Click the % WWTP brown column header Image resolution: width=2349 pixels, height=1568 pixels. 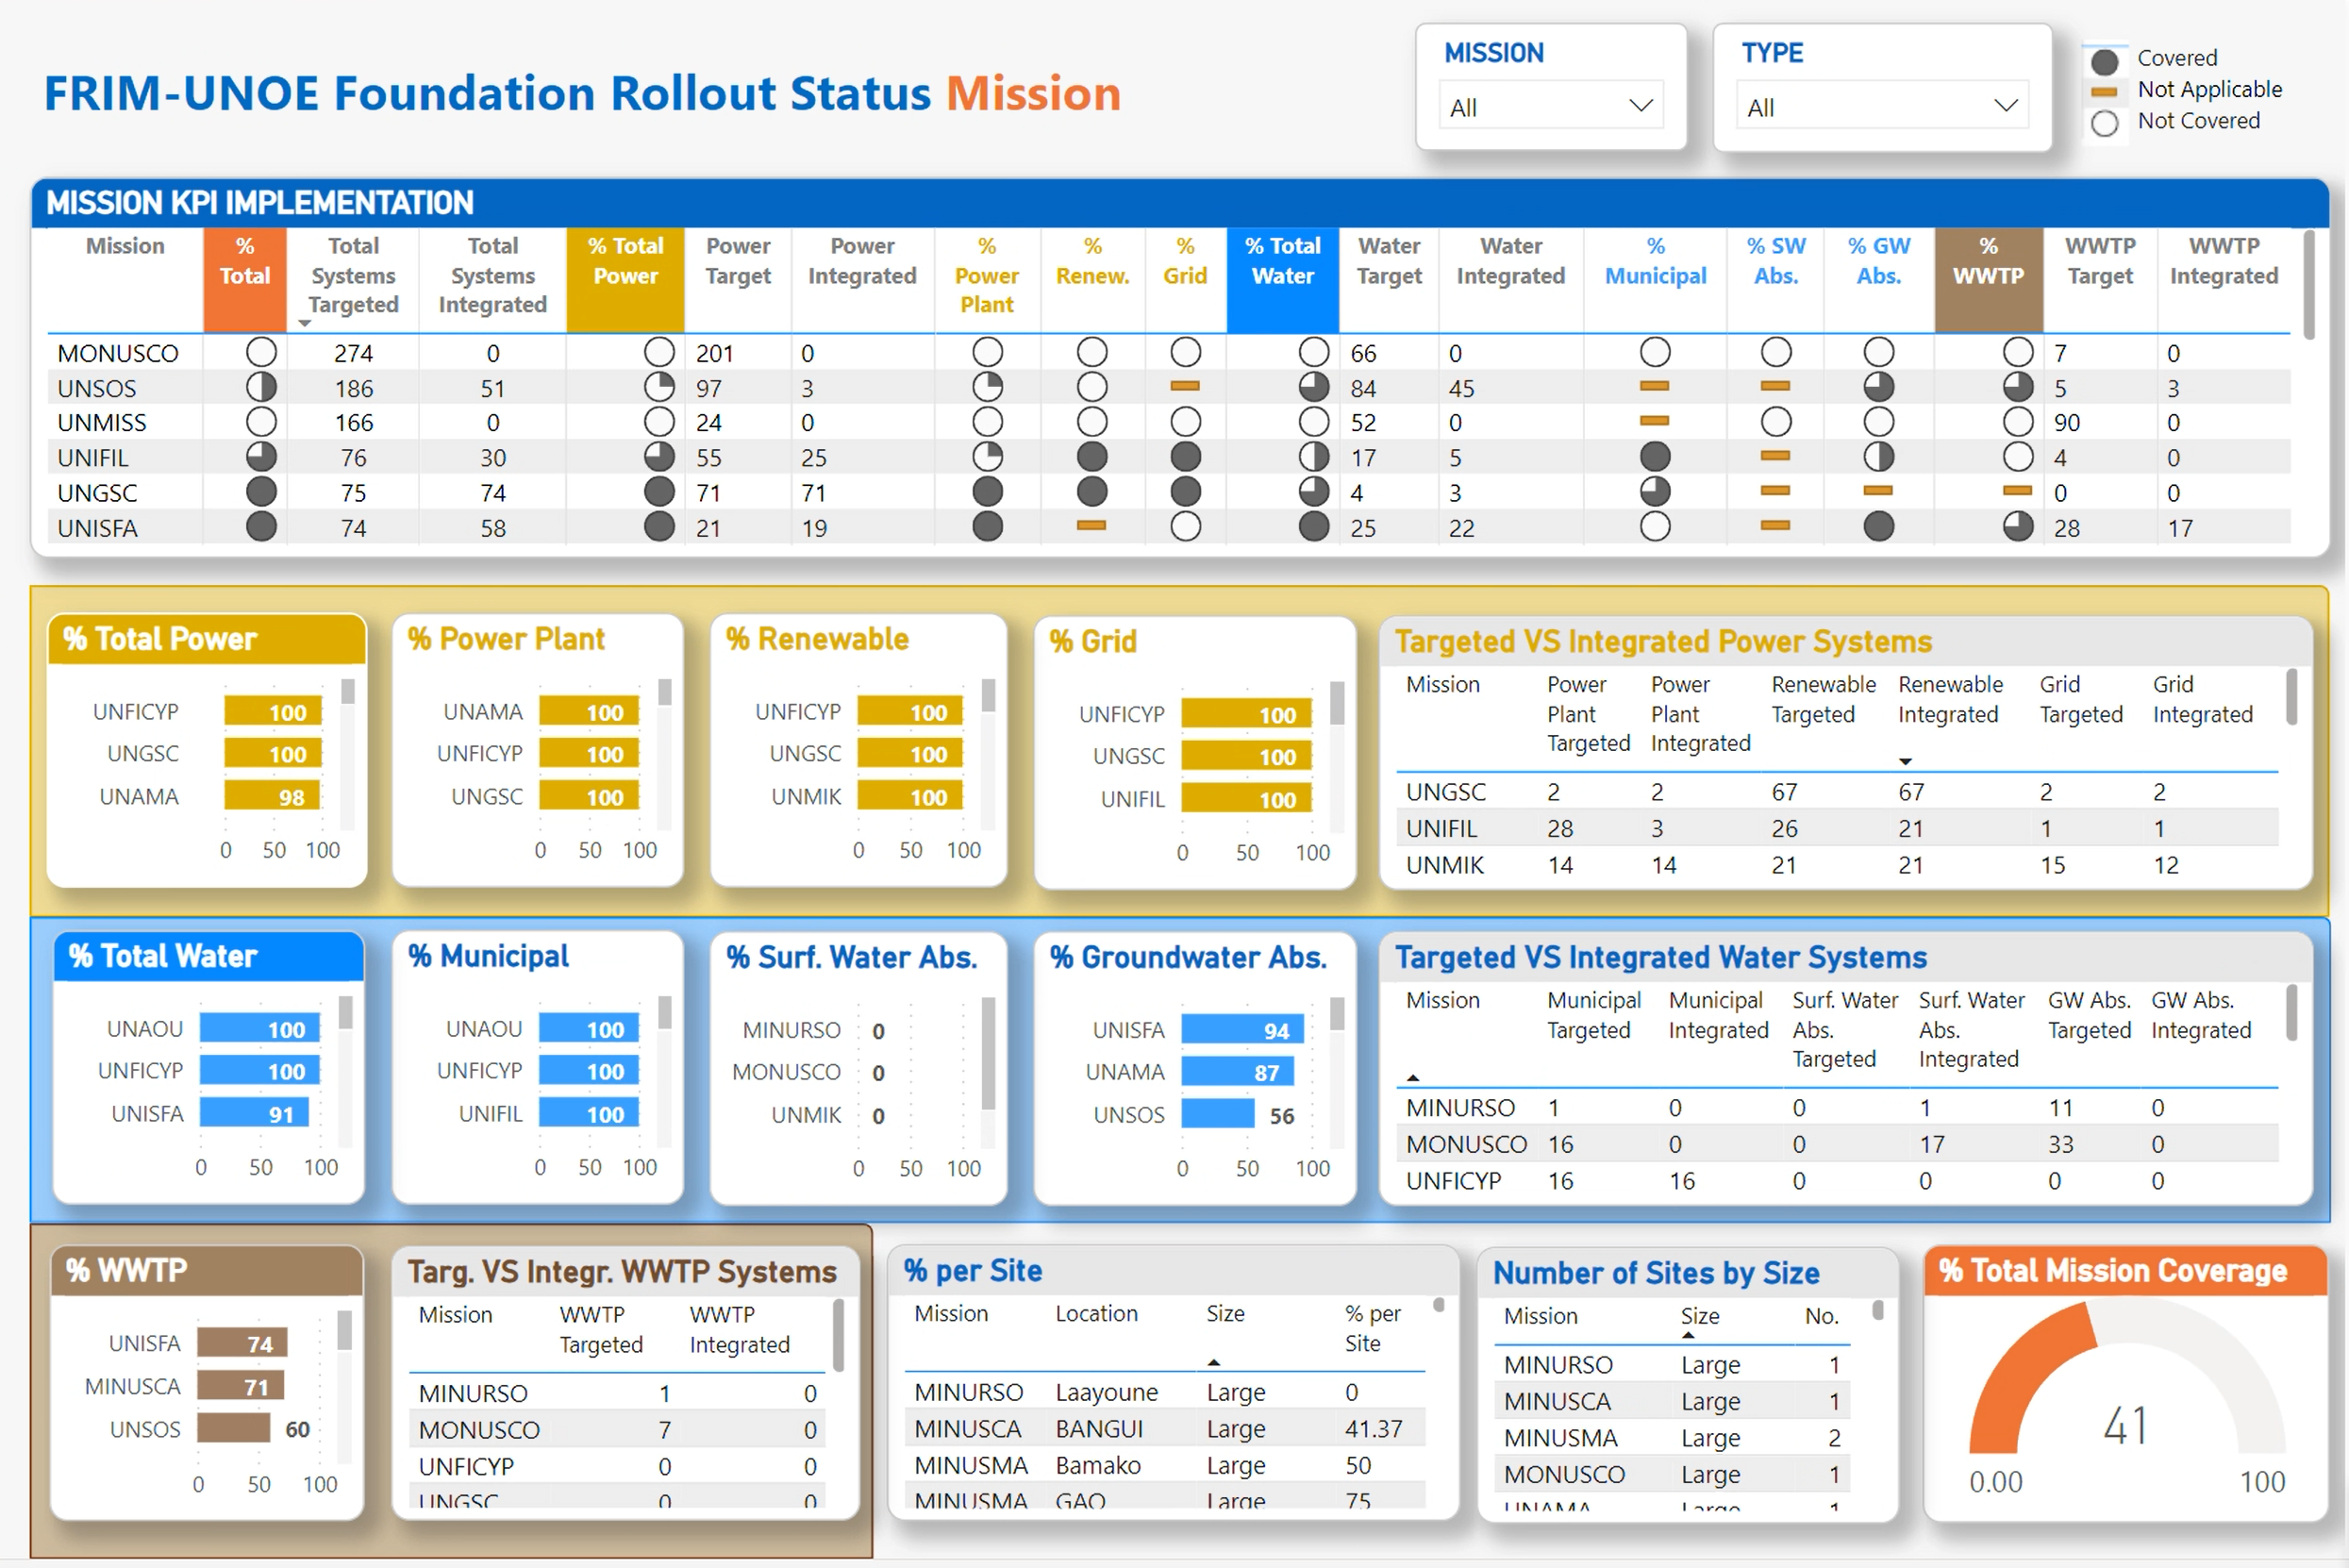[1988, 279]
